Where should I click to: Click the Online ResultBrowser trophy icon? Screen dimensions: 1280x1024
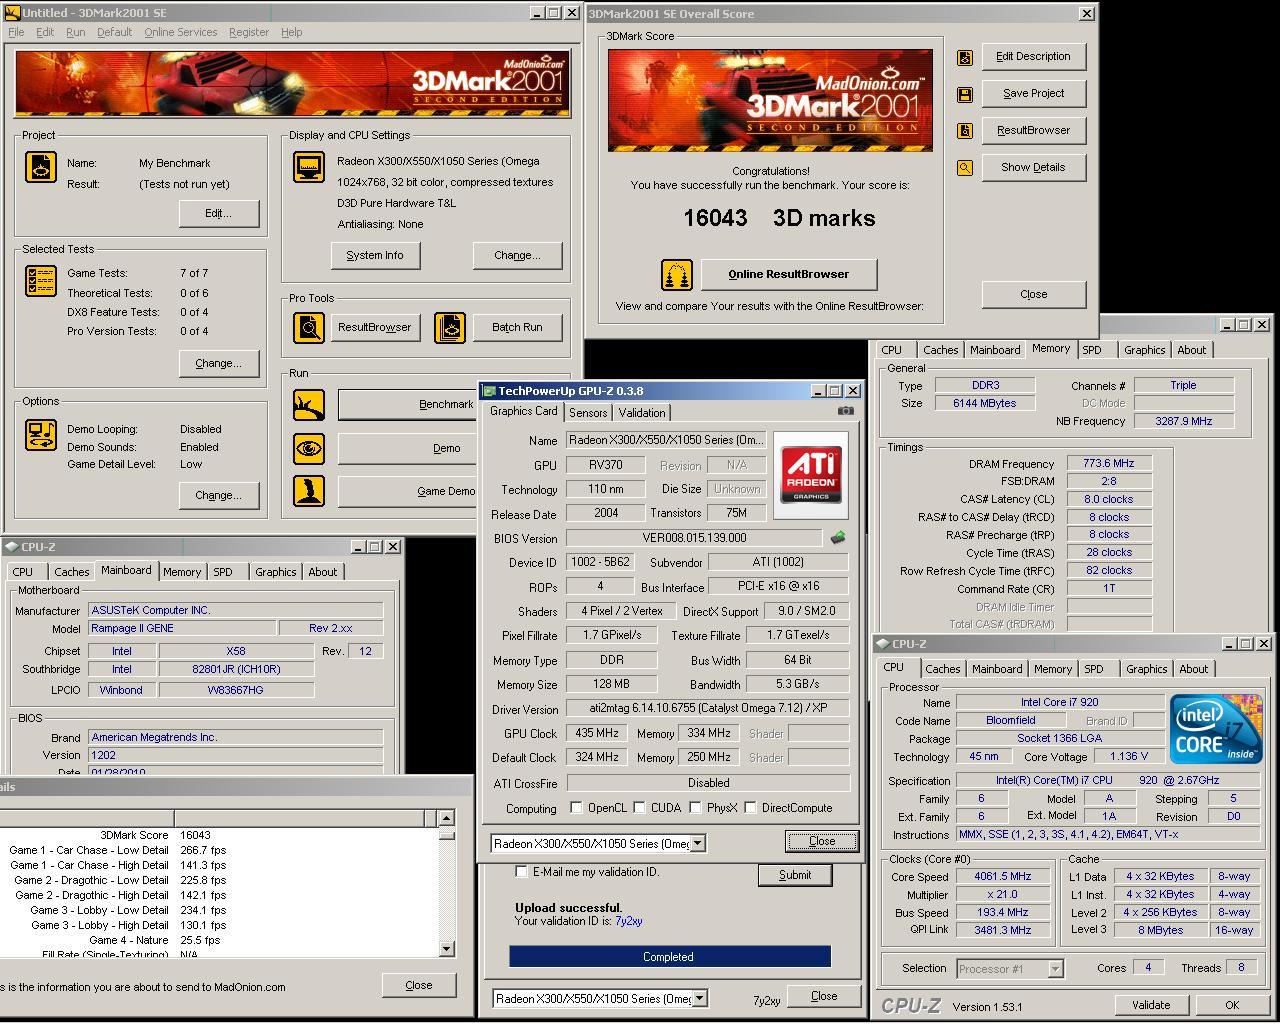[677, 274]
